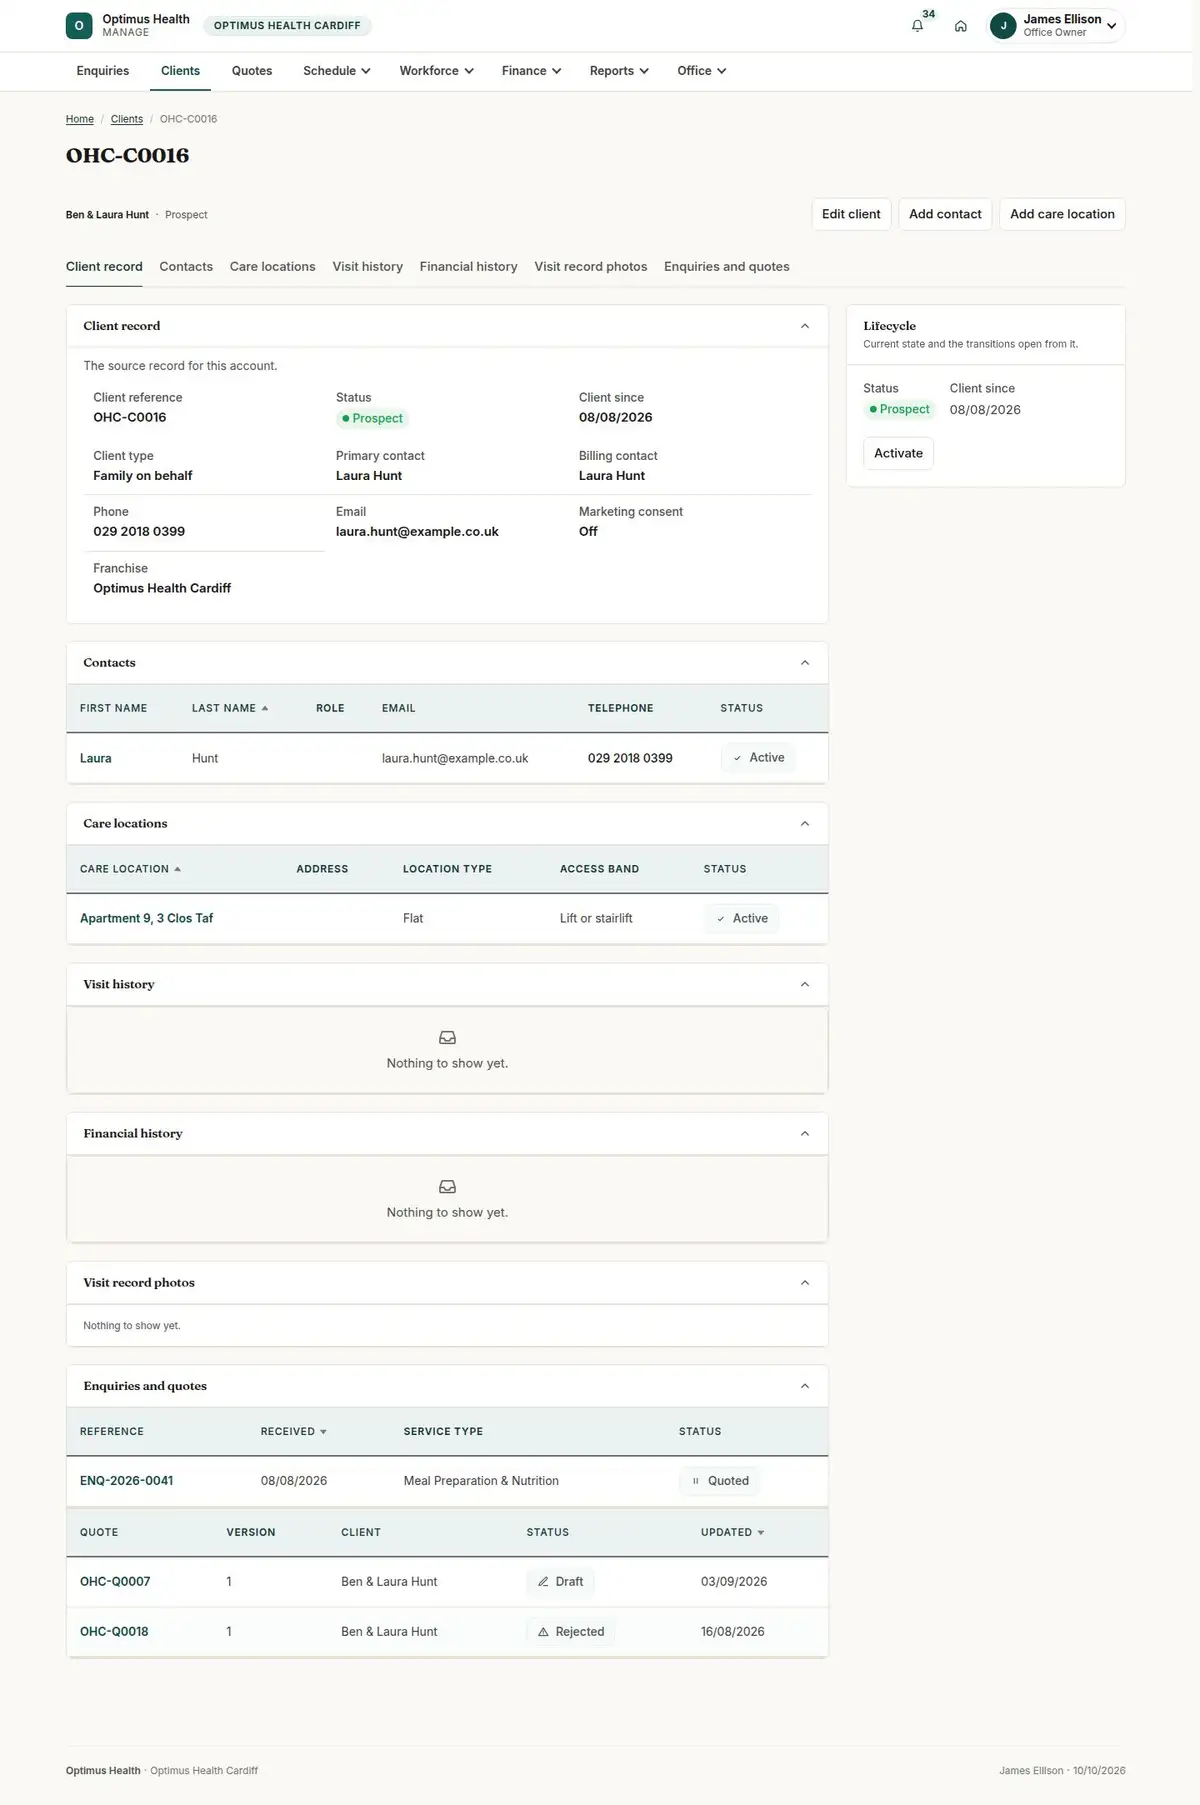Open the notifications bell
Image resolution: width=1200 pixels, height=1805 pixels.
coord(917,26)
